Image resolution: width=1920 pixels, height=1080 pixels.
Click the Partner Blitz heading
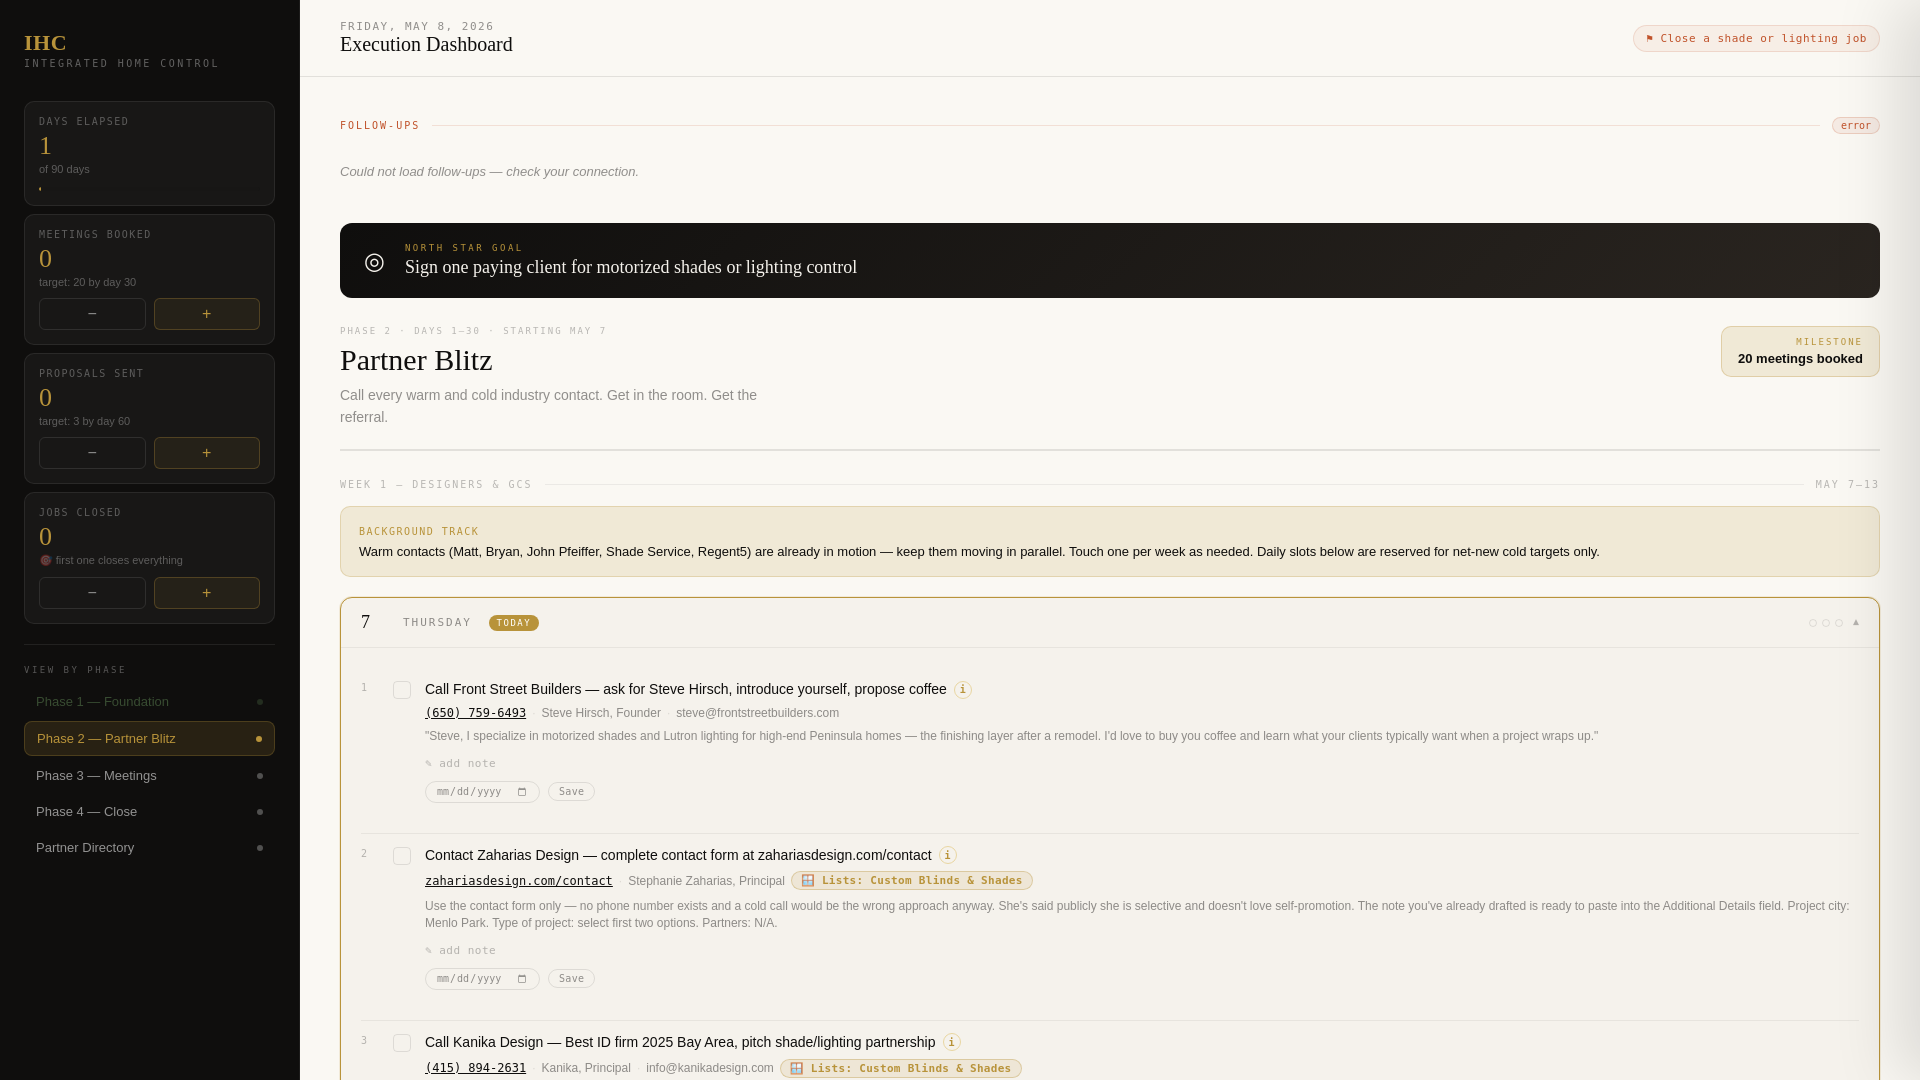(x=416, y=360)
